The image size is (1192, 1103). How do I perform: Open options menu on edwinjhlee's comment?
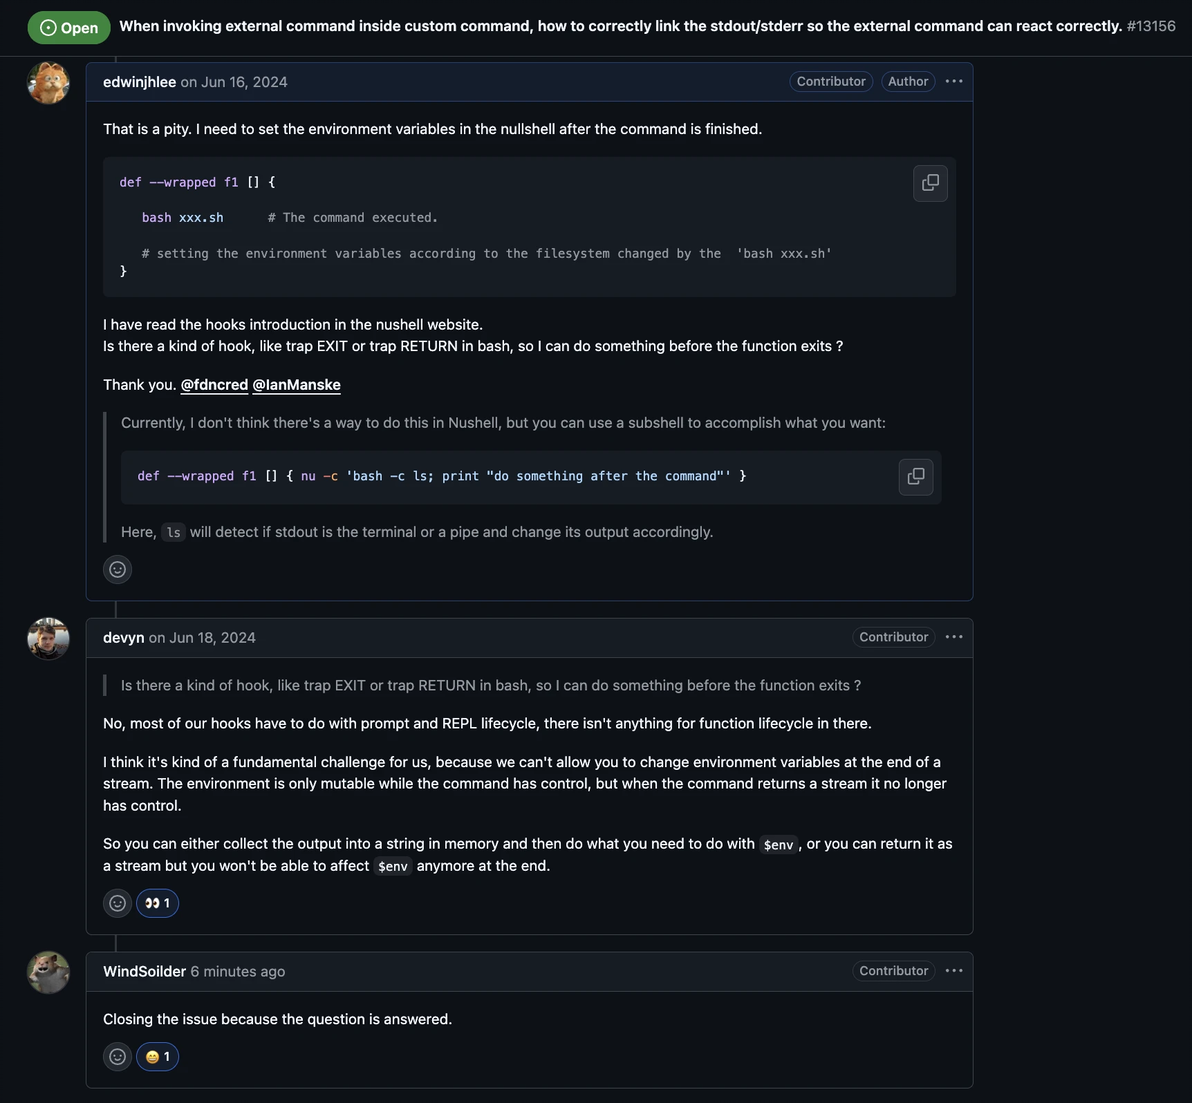coord(954,81)
